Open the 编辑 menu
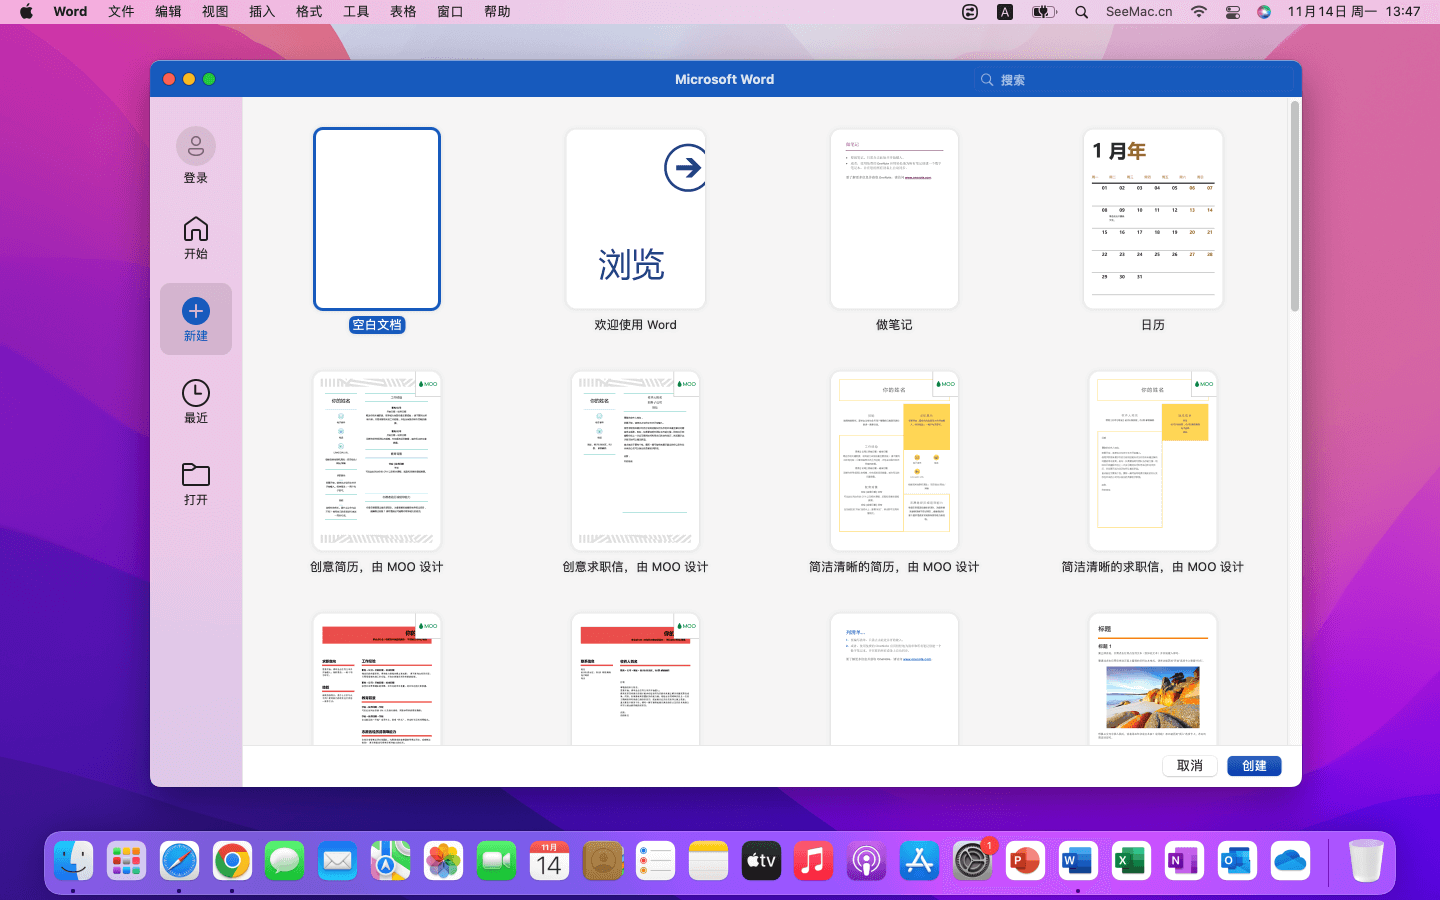Screen dimensions: 1440x900 168,12
